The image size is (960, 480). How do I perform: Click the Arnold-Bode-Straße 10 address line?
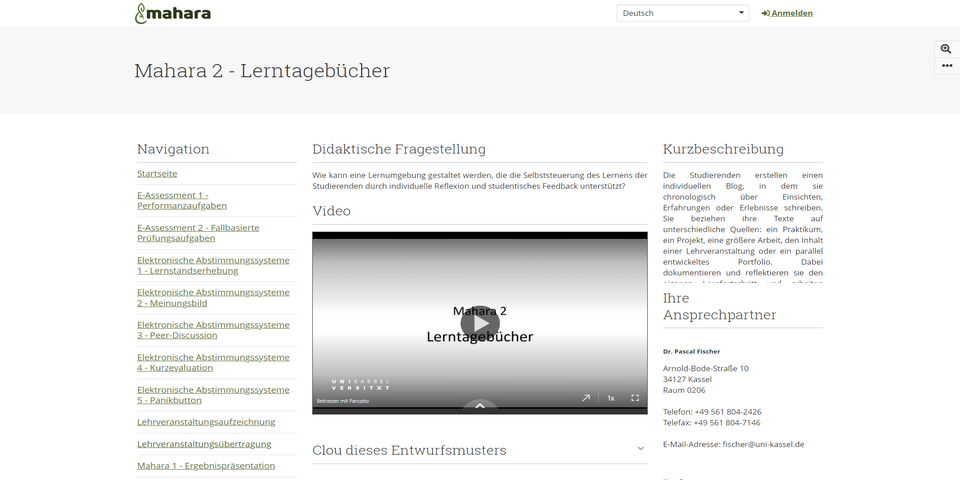point(705,369)
